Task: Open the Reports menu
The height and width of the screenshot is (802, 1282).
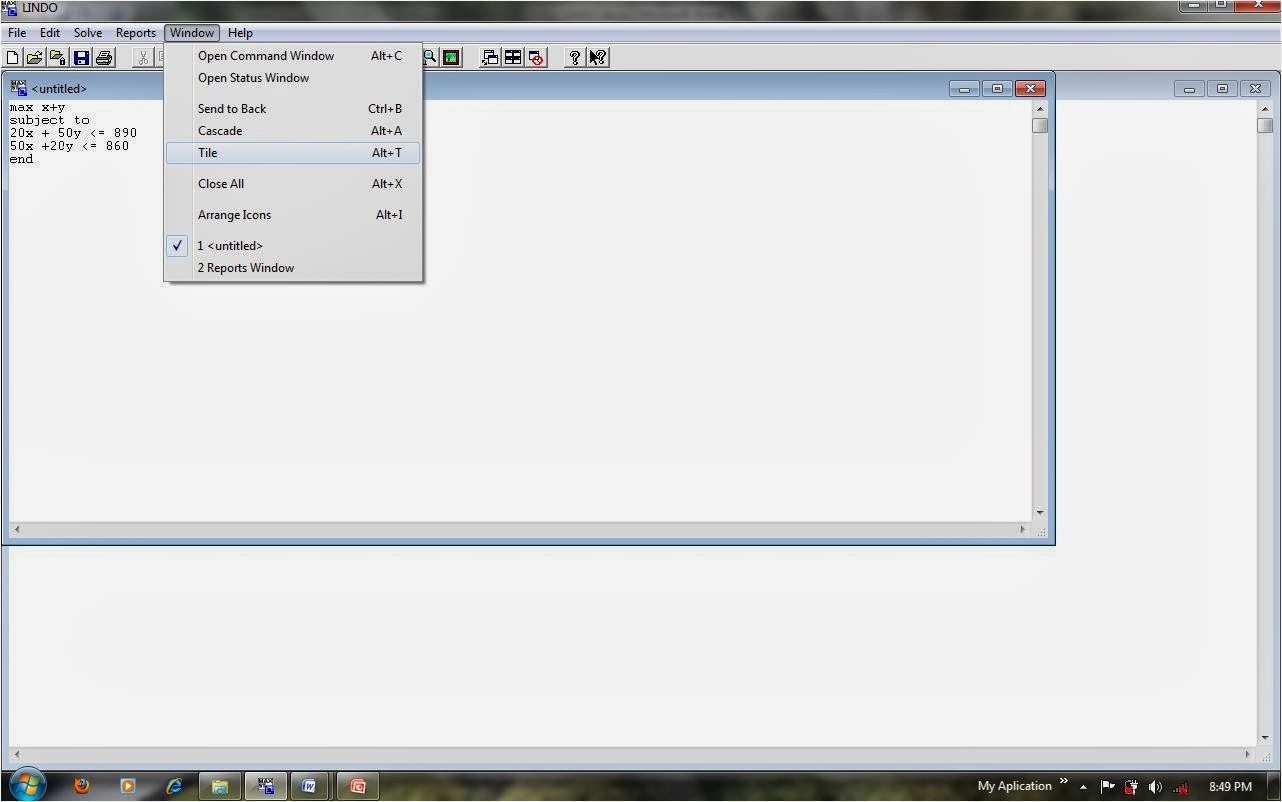Action: click(x=135, y=32)
